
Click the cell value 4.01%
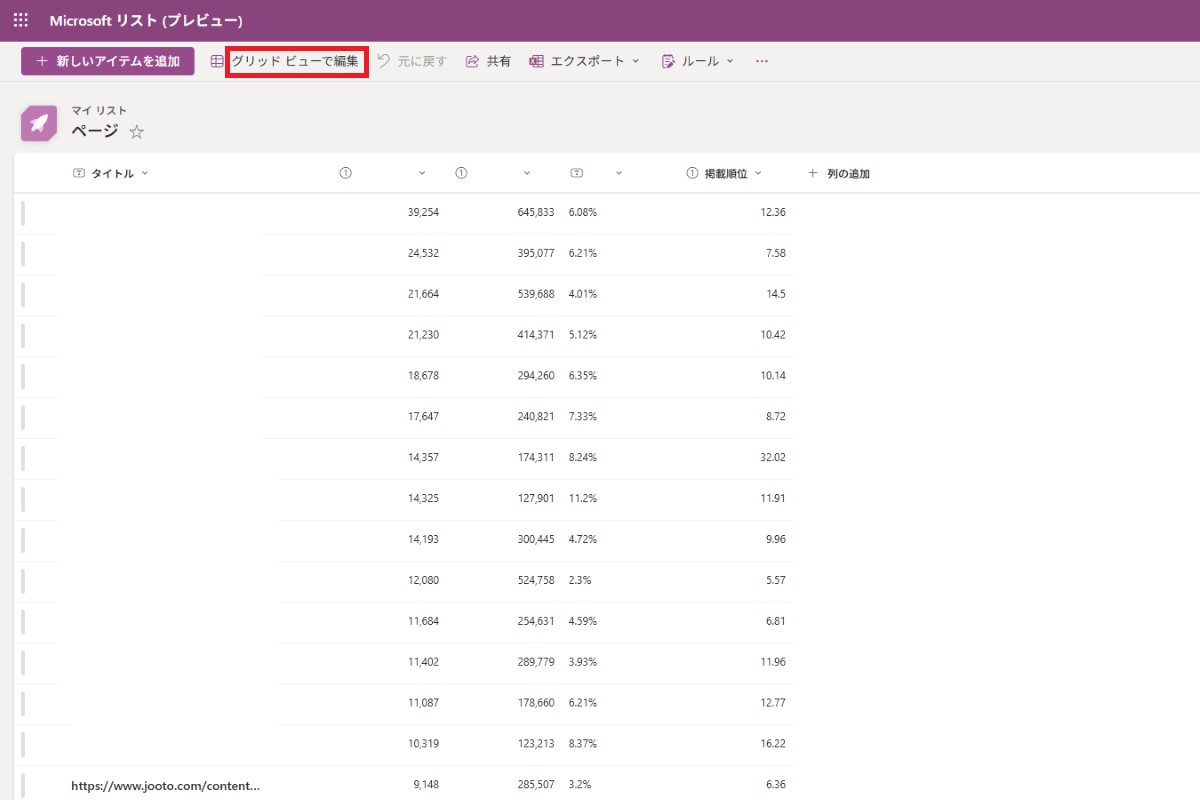(x=583, y=294)
